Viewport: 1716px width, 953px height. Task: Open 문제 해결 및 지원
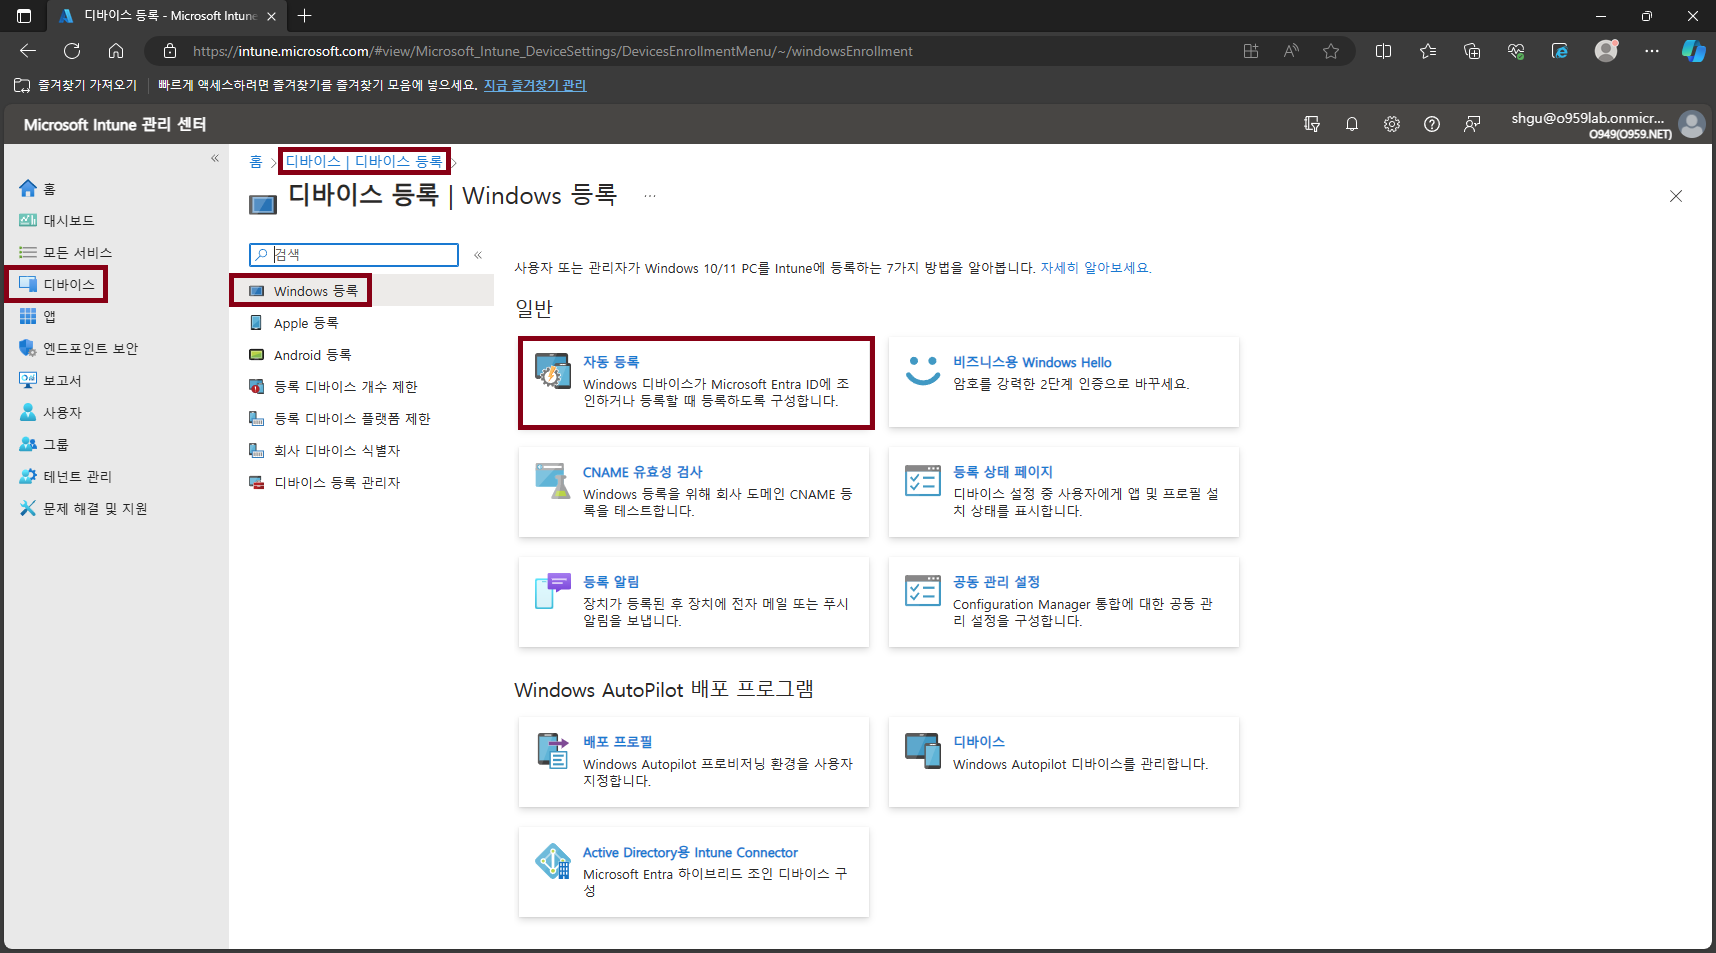pos(84,509)
